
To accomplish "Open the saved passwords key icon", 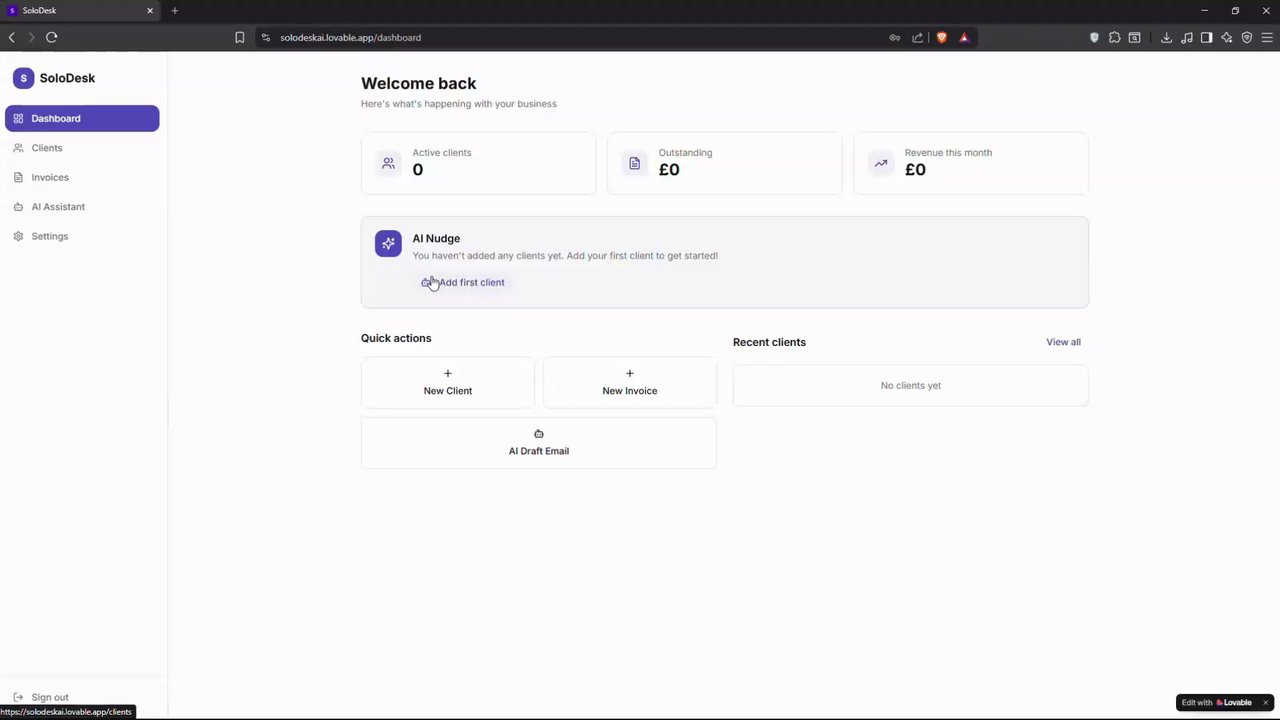I will (895, 37).
